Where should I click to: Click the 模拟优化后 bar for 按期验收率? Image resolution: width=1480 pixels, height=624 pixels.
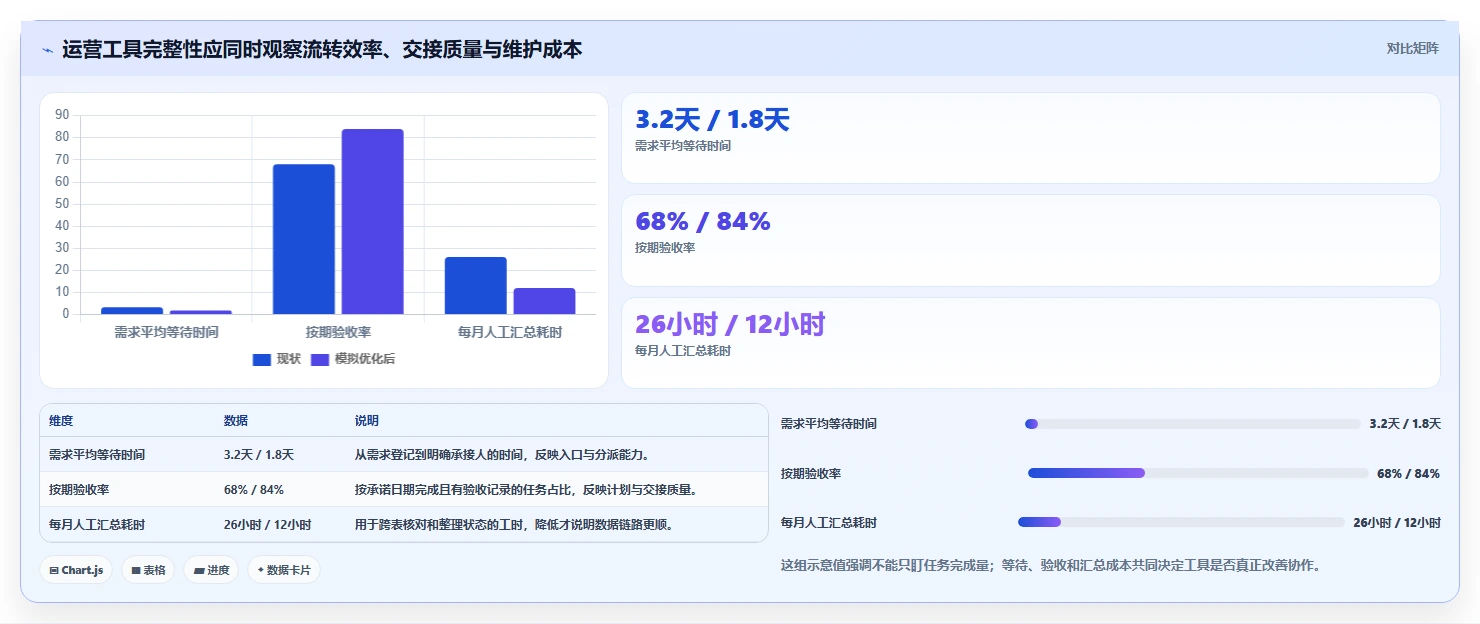(372, 221)
